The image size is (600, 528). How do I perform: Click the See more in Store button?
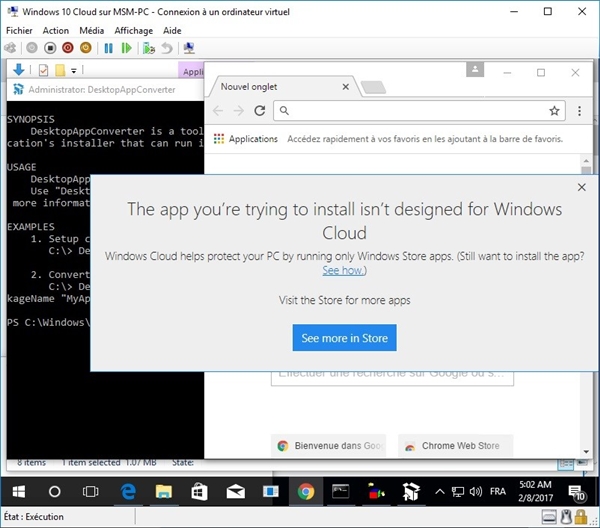click(344, 338)
